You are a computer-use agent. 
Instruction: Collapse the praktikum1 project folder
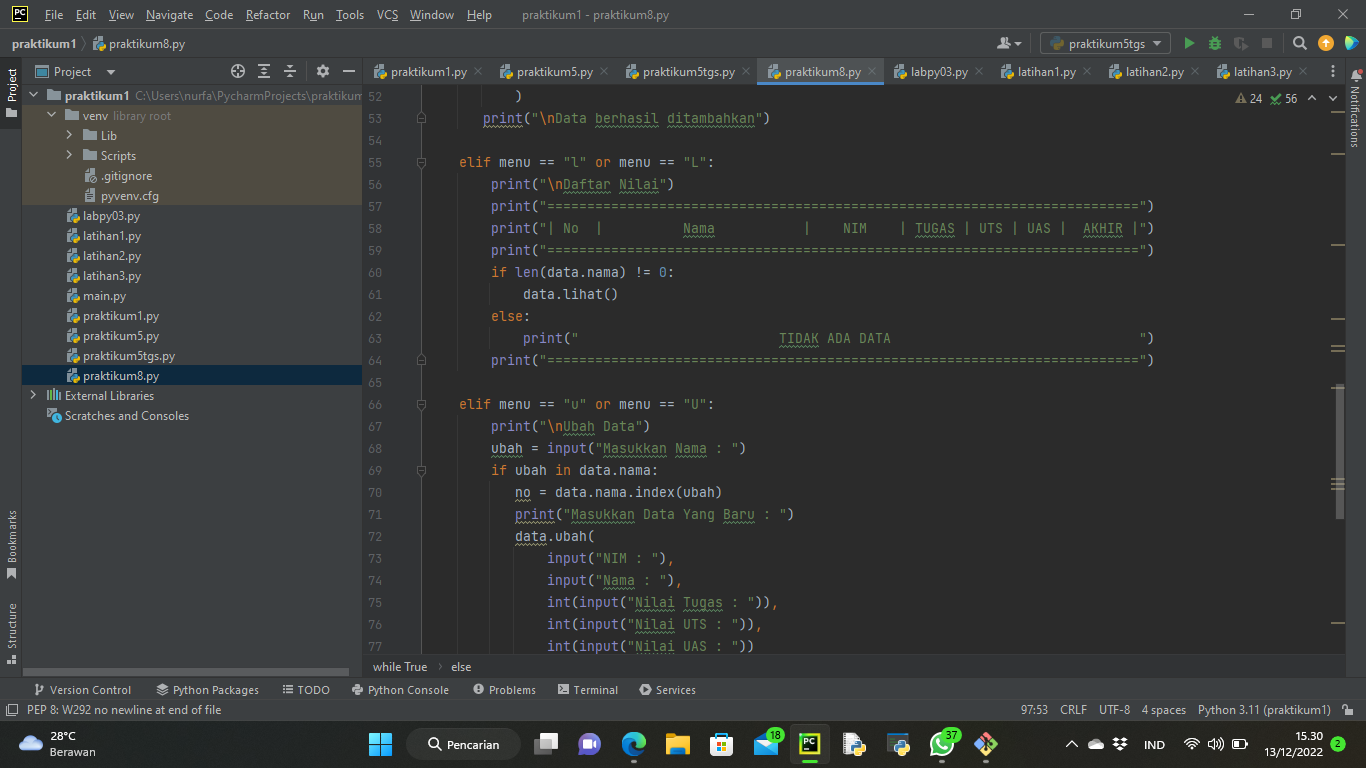(33, 95)
